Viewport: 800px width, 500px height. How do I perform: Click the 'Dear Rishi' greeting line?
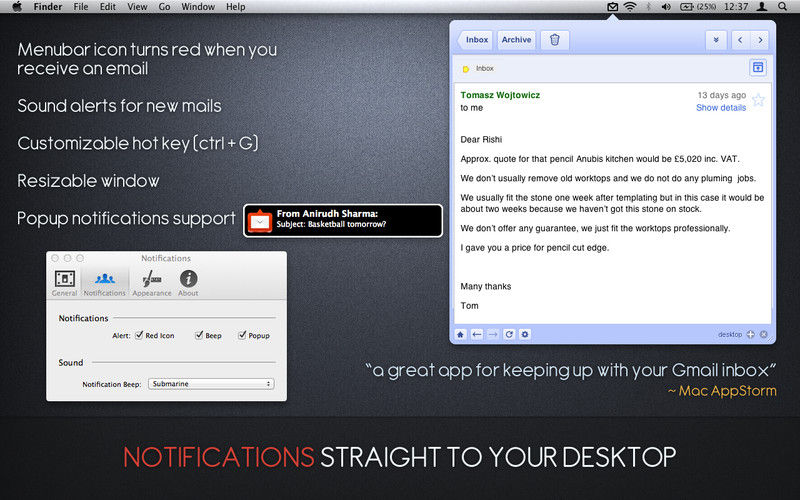pos(481,140)
